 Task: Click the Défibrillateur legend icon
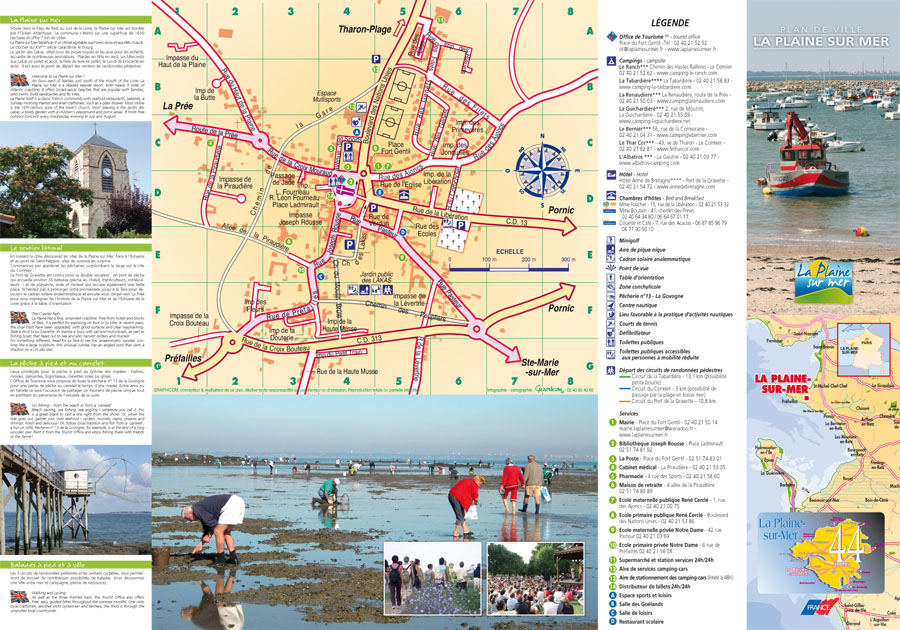(611, 333)
